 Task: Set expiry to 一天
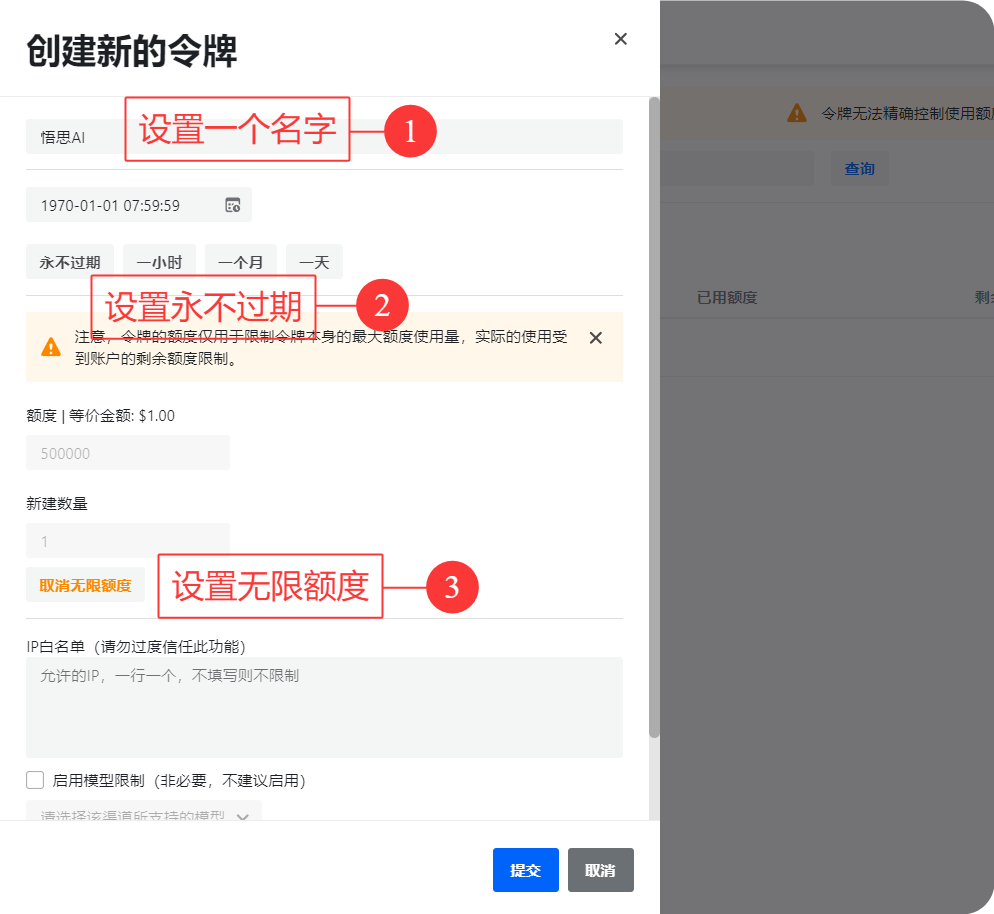point(313,260)
